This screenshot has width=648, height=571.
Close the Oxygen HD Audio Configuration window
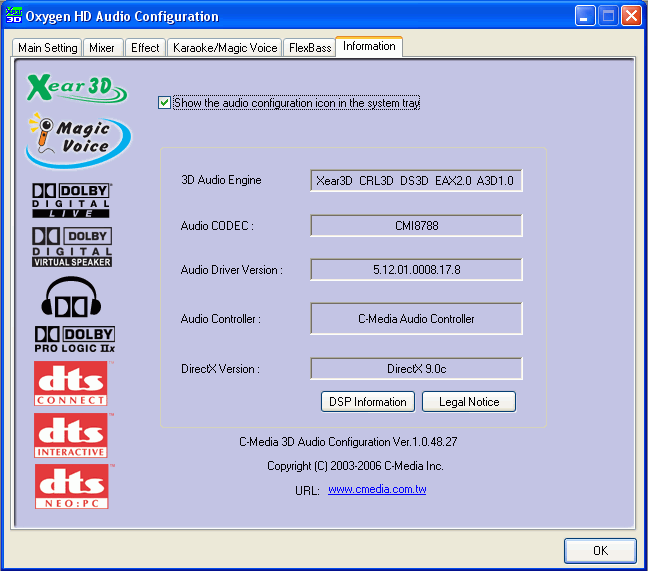click(631, 16)
